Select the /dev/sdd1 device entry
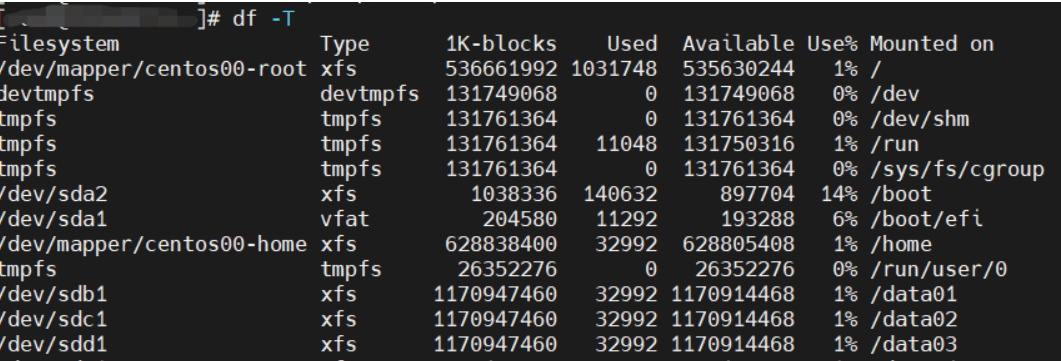 pyautogui.click(x=53, y=344)
